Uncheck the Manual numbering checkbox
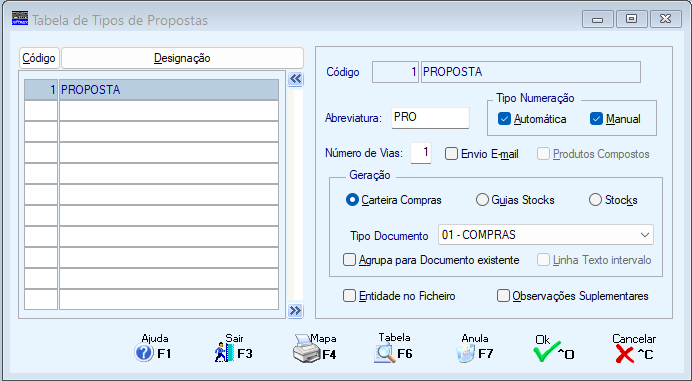Viewport: 692px width, 381px height. (x=596, y=119)
